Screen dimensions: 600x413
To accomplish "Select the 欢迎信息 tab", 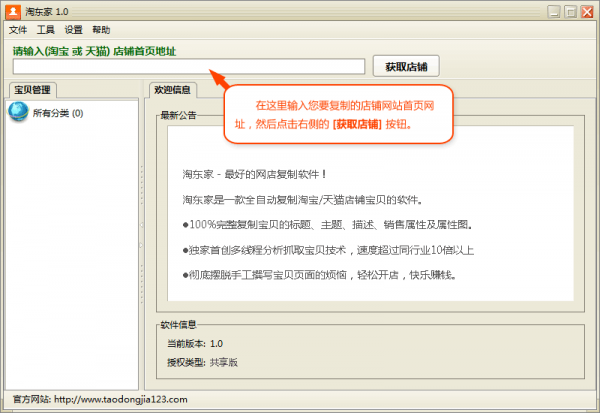I will 173,90.
